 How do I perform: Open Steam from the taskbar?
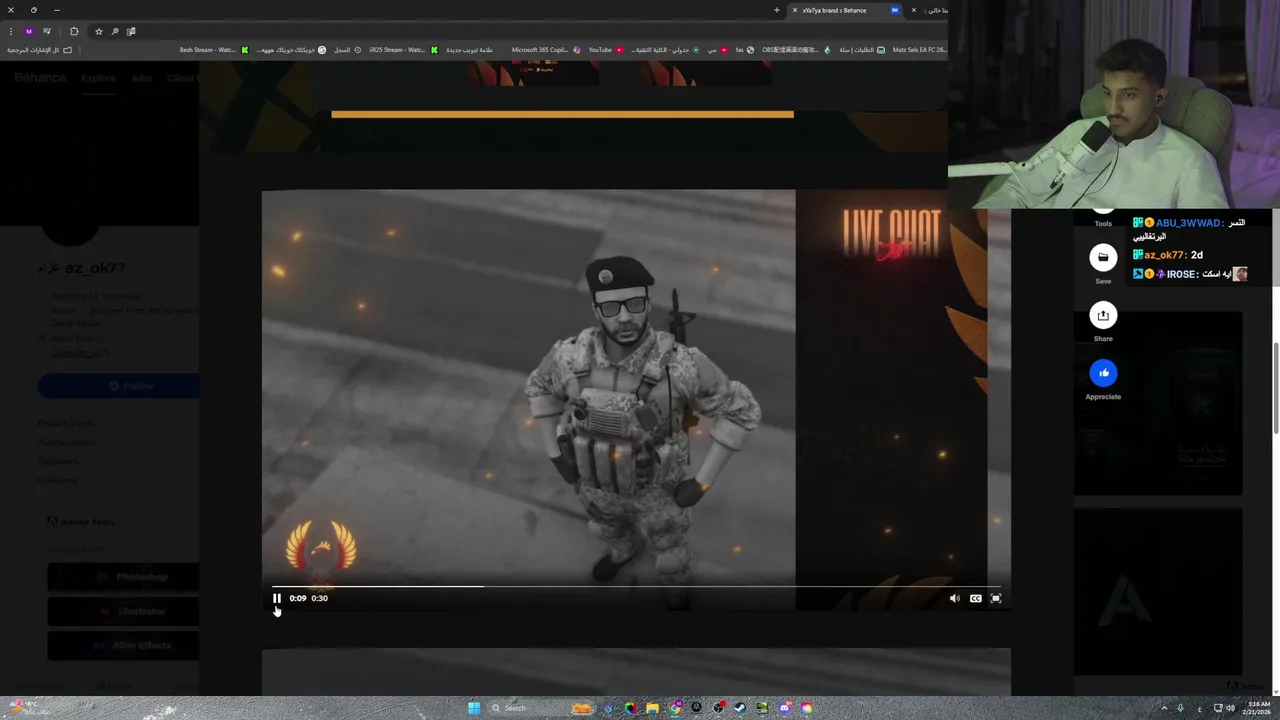[740, 708]
